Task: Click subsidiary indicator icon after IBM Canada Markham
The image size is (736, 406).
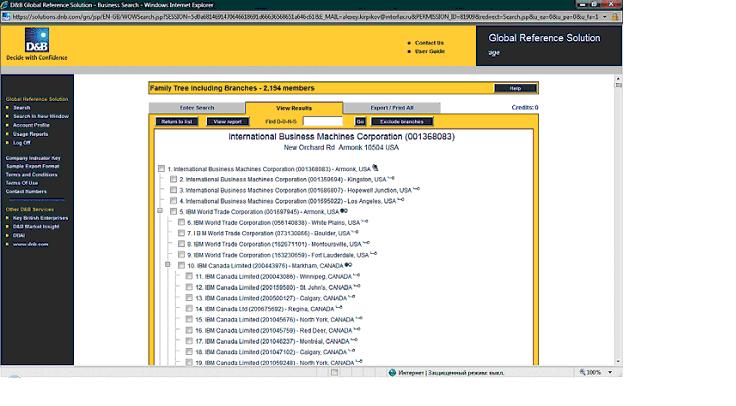Action: pyautogui.click(x=348, y=265)
